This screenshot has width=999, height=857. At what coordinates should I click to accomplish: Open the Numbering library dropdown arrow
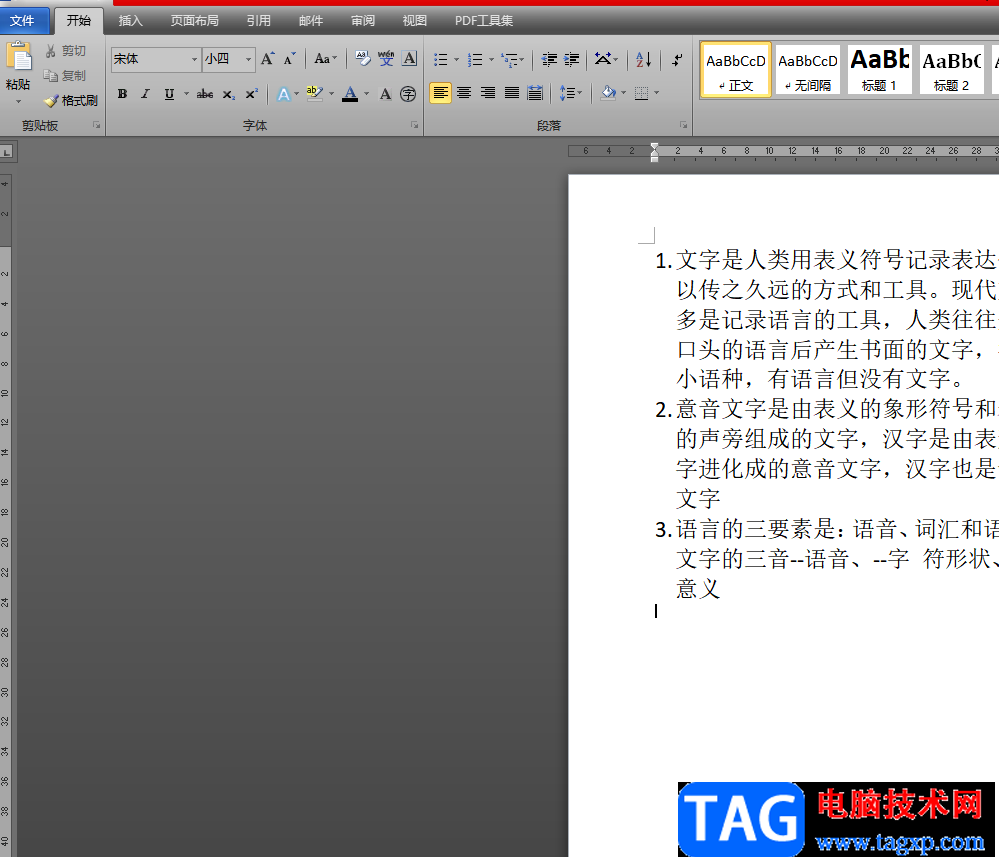tap(491, 60)
